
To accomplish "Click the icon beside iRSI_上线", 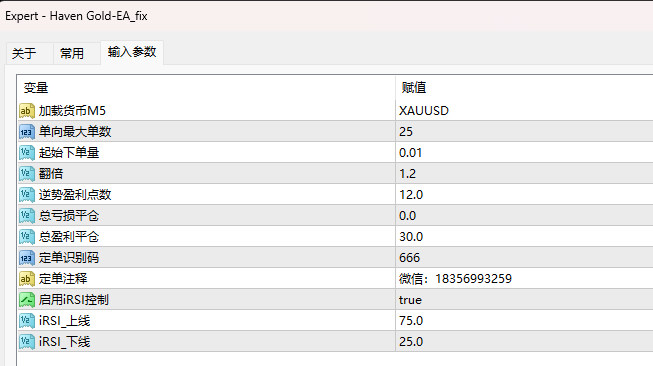I will click(27, 321).
